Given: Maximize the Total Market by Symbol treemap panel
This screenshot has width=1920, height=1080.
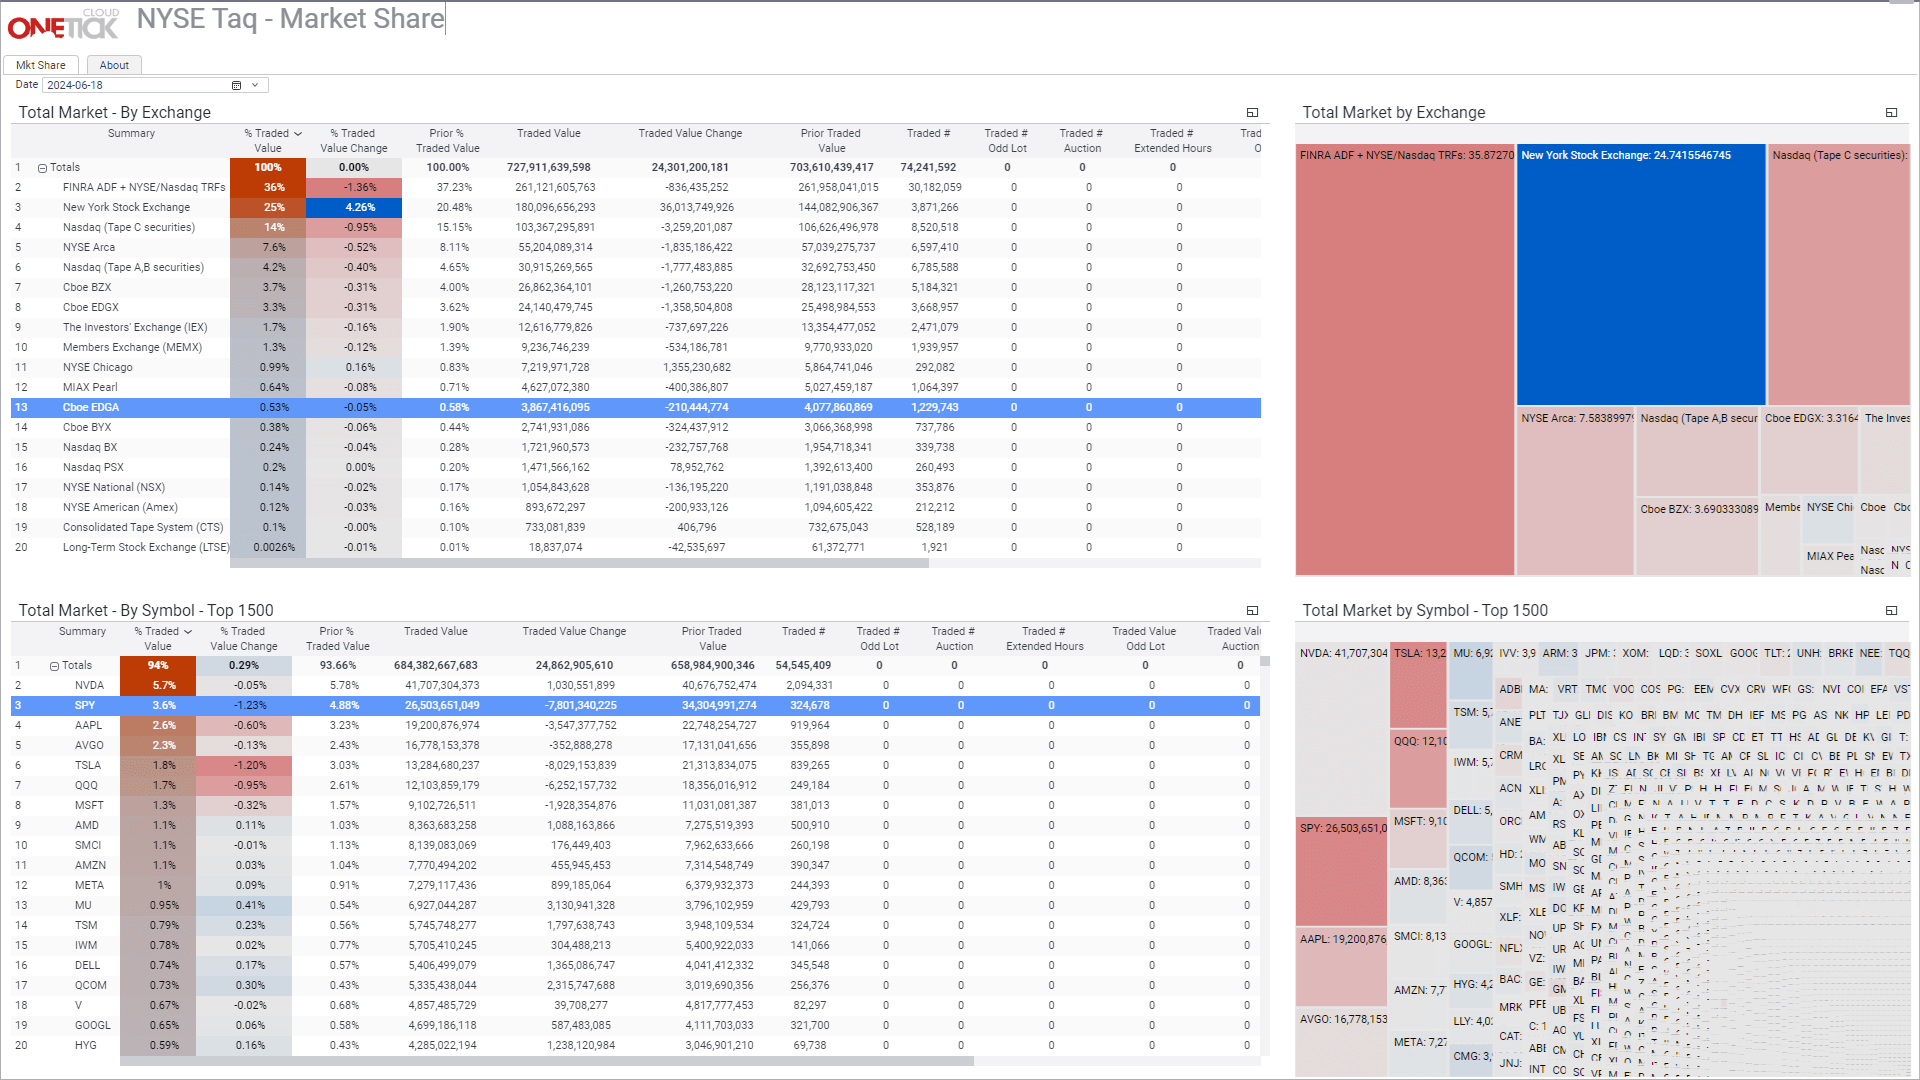Looking at the screenshot, I should pos(1891,611).
